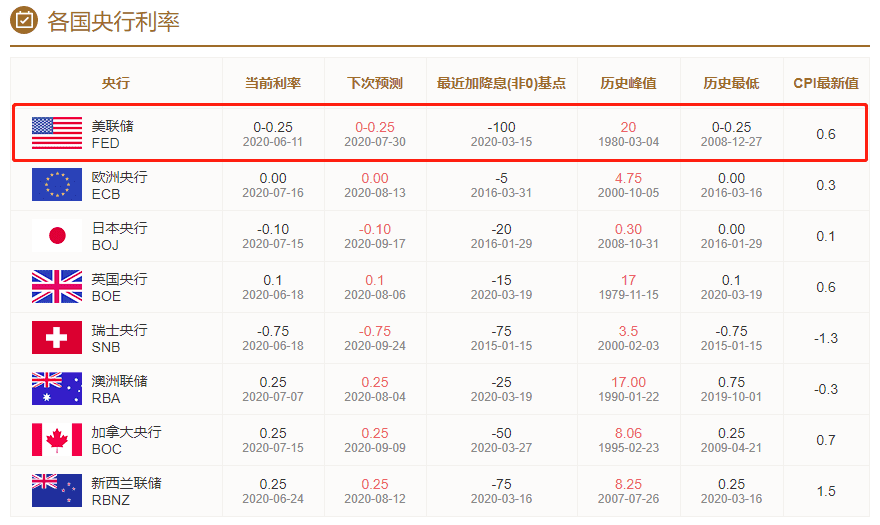Click RBA CPI value -0.3
880x525 pixels.
(826, 390)
